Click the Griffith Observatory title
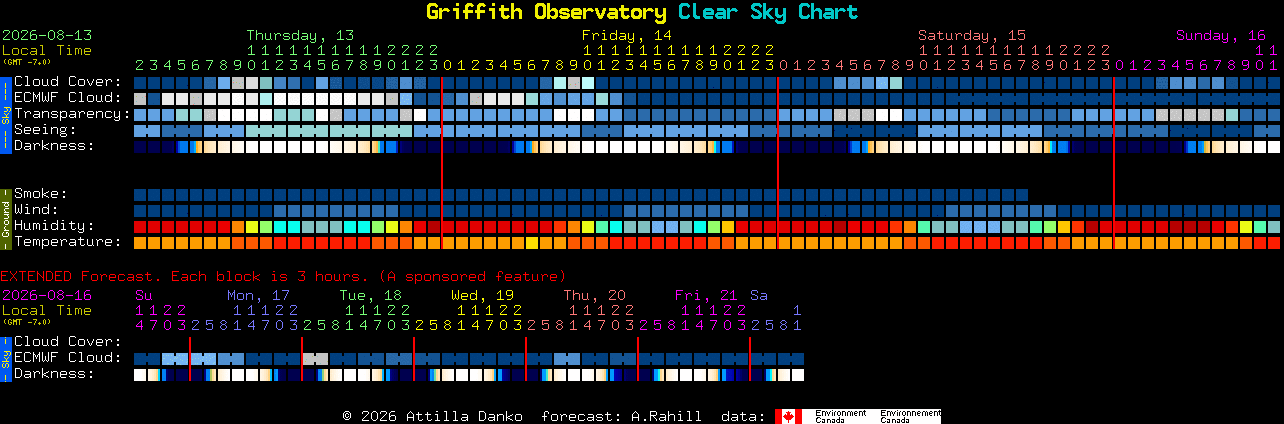This screenshot has height=424, width=1284. [546, 12]
